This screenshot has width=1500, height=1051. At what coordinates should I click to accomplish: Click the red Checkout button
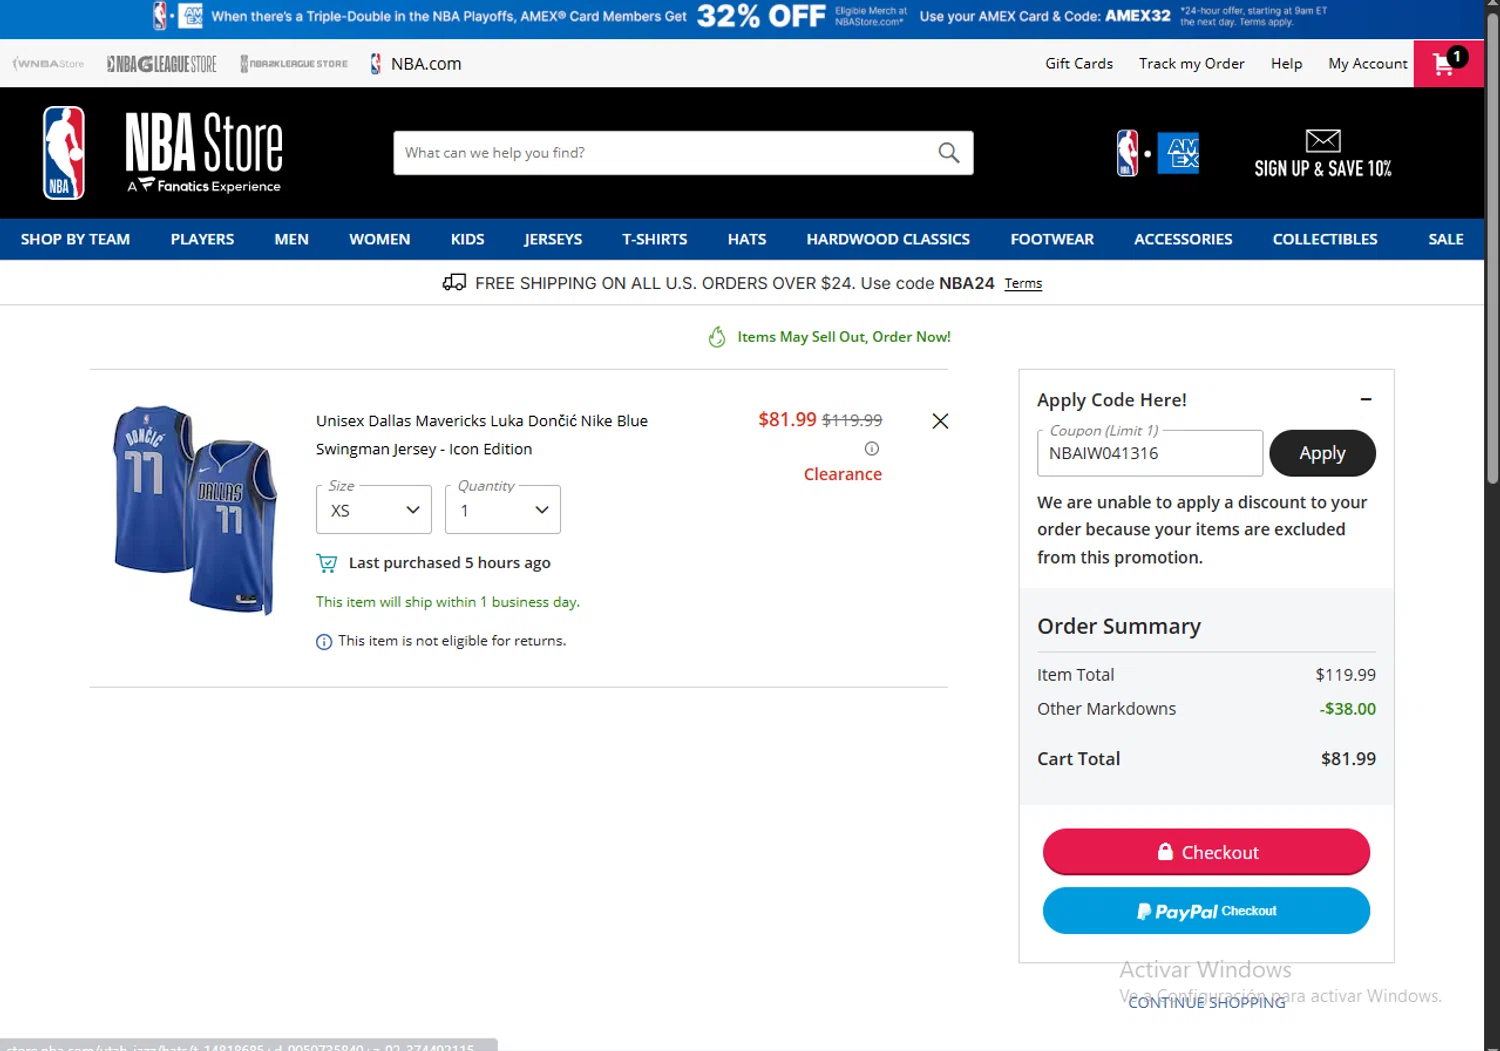click(x=1206, y=852)
